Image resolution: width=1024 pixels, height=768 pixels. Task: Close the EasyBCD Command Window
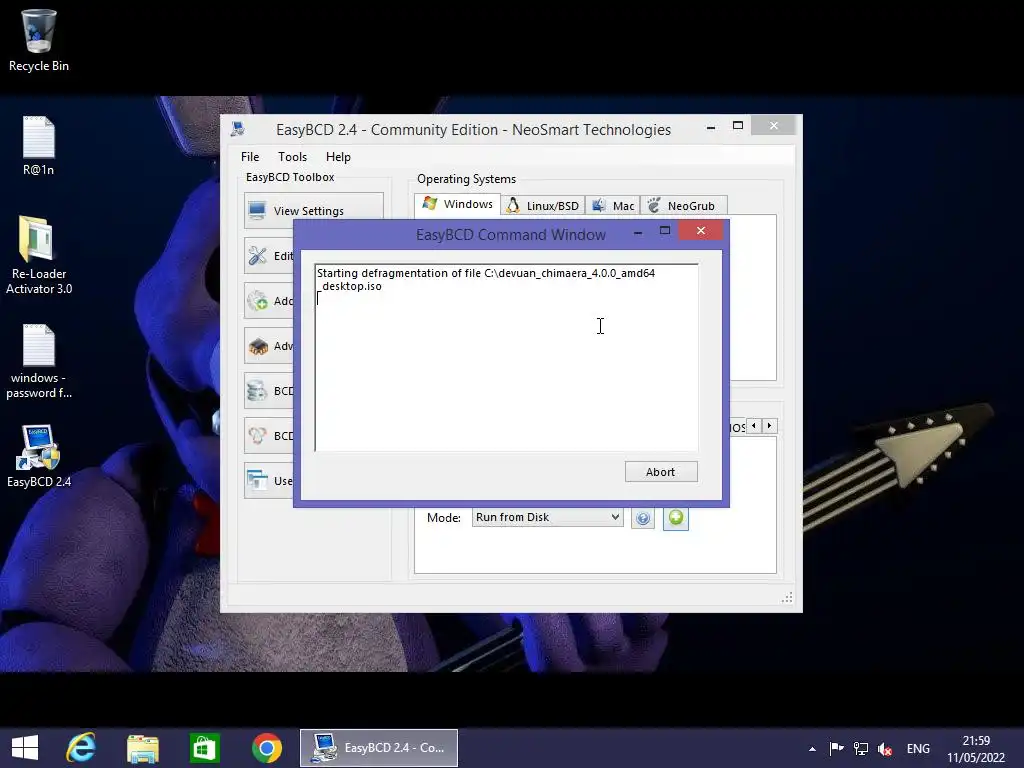tap(701, 231)
